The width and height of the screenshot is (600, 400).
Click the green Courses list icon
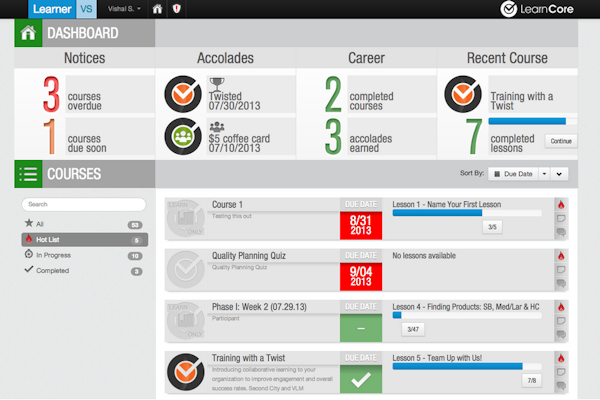(28, 174)
